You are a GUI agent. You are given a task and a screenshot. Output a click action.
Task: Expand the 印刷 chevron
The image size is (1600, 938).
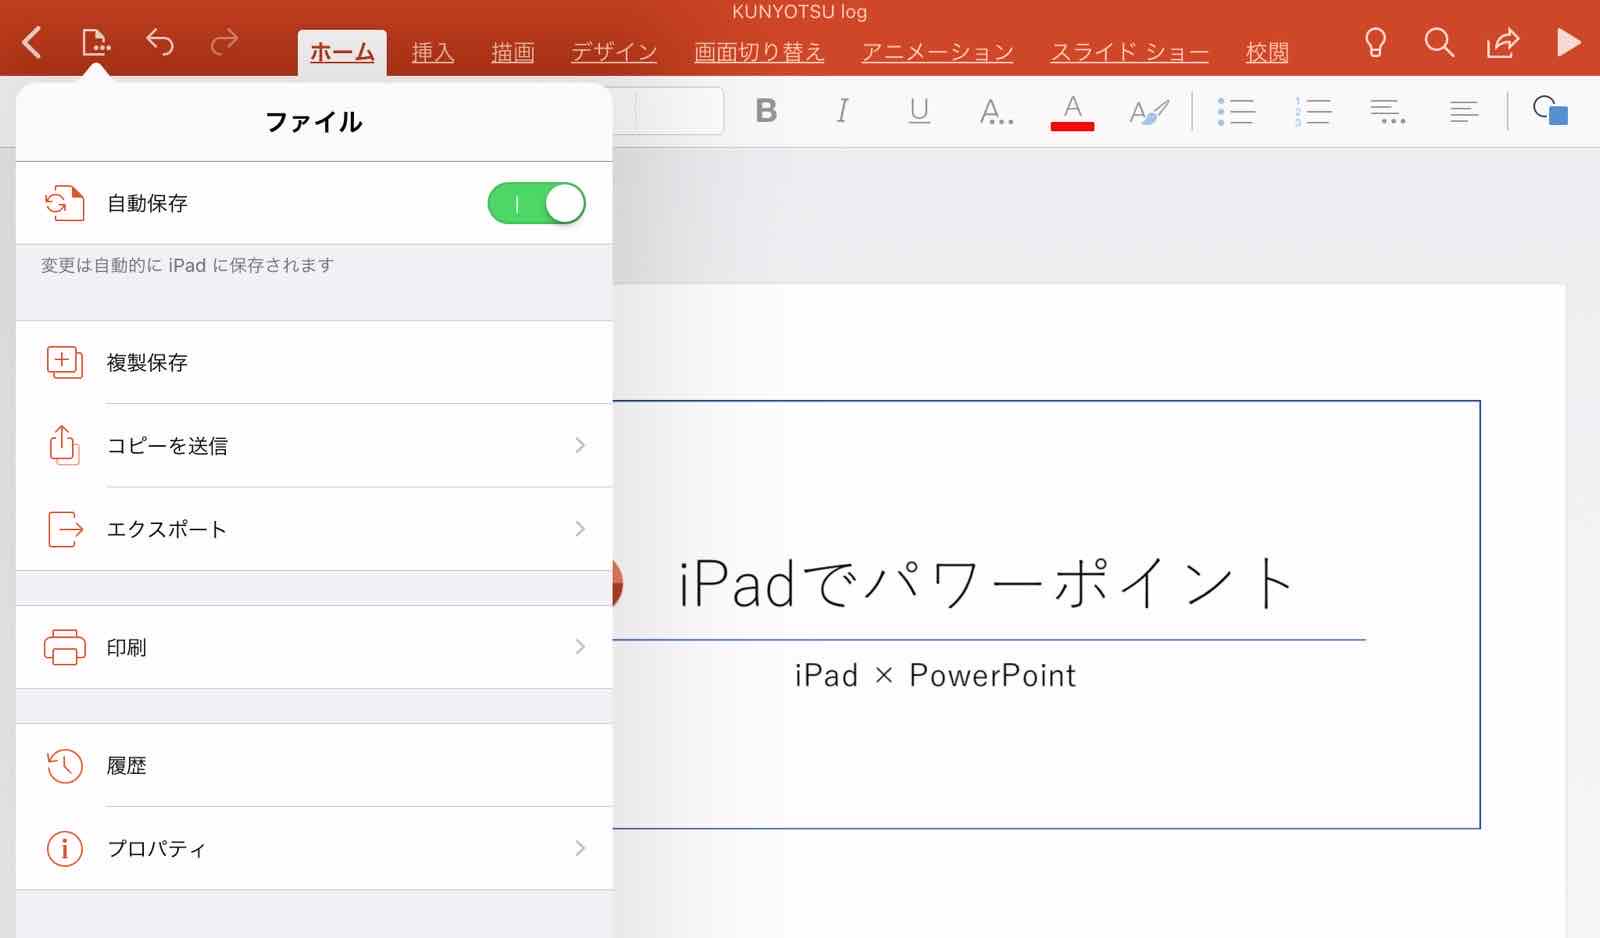[x=580, y=647]
